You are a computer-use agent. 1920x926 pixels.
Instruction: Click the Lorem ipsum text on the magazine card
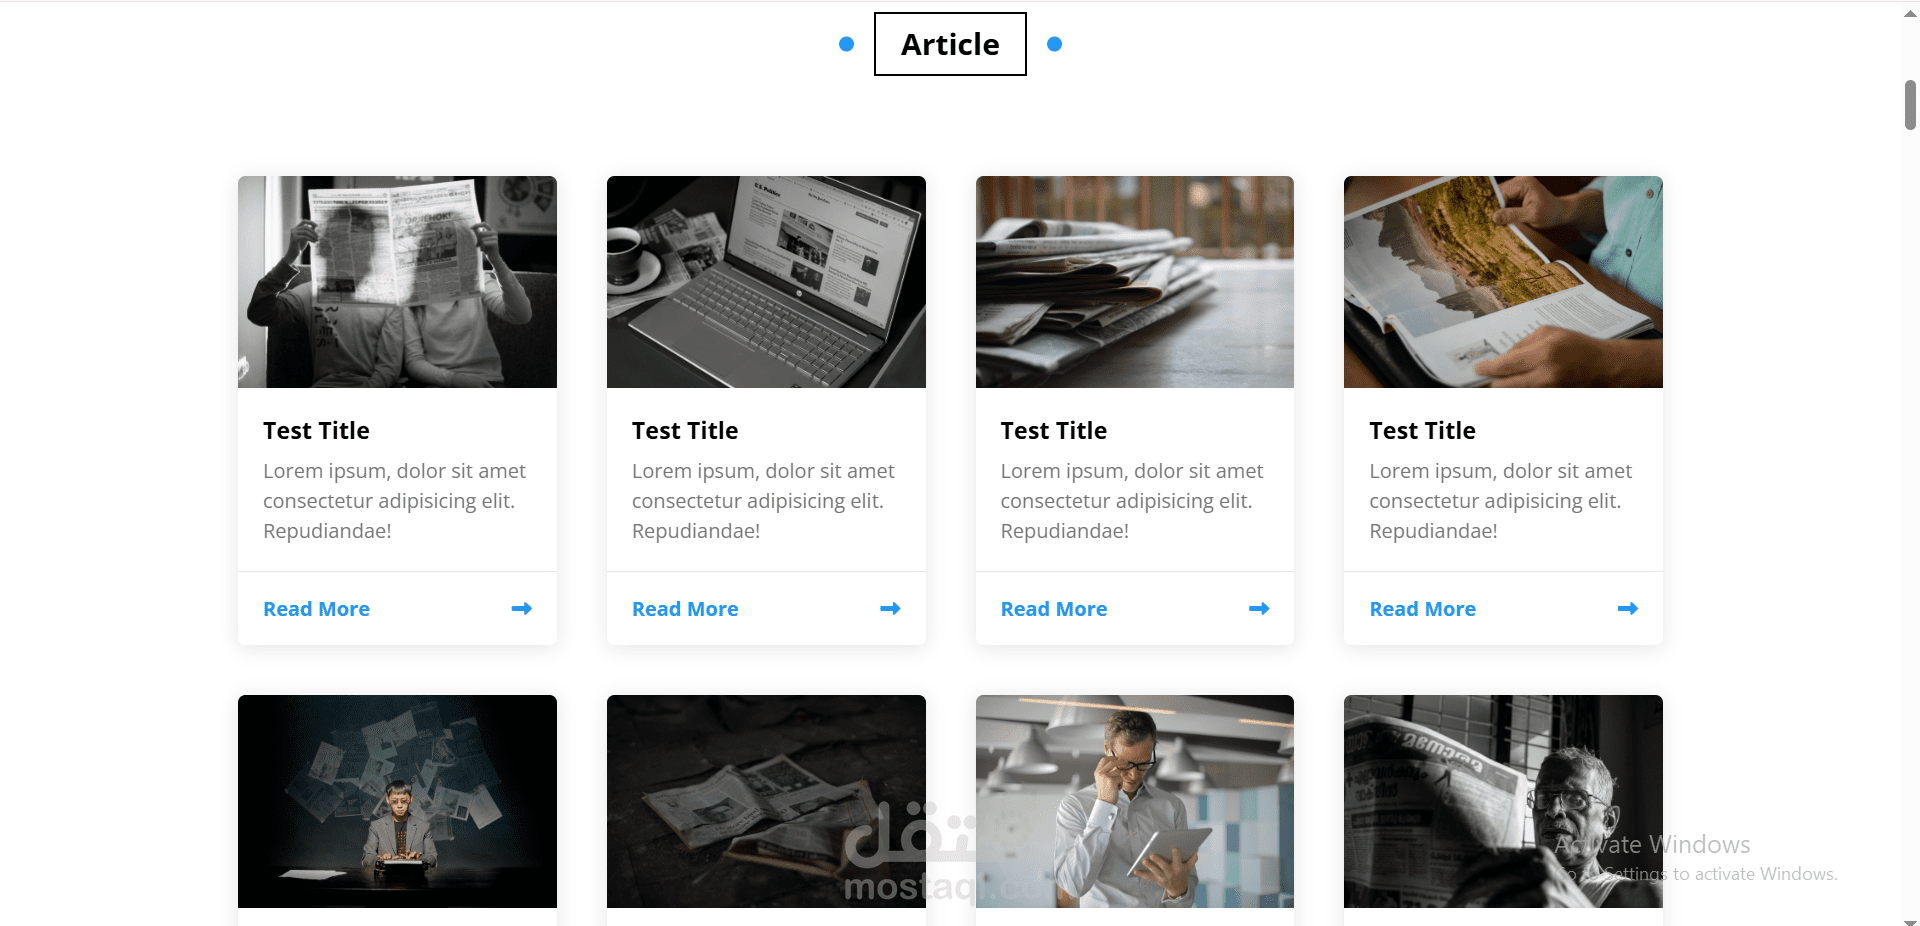click(x=1500, y=501)
